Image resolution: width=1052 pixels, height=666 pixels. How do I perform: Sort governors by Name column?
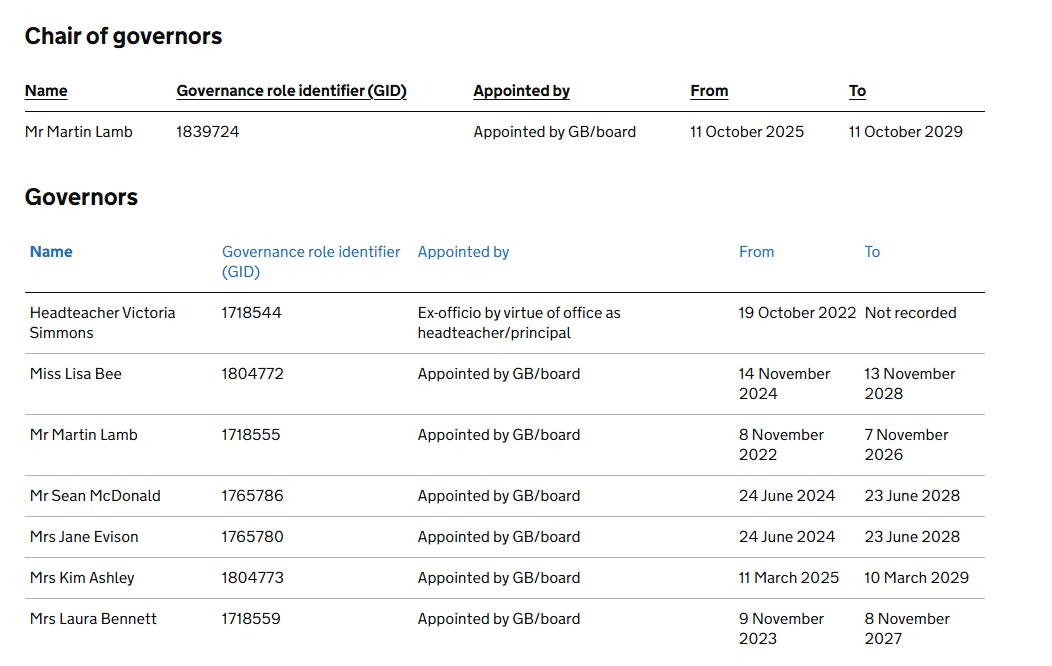[x=51, y=252]
